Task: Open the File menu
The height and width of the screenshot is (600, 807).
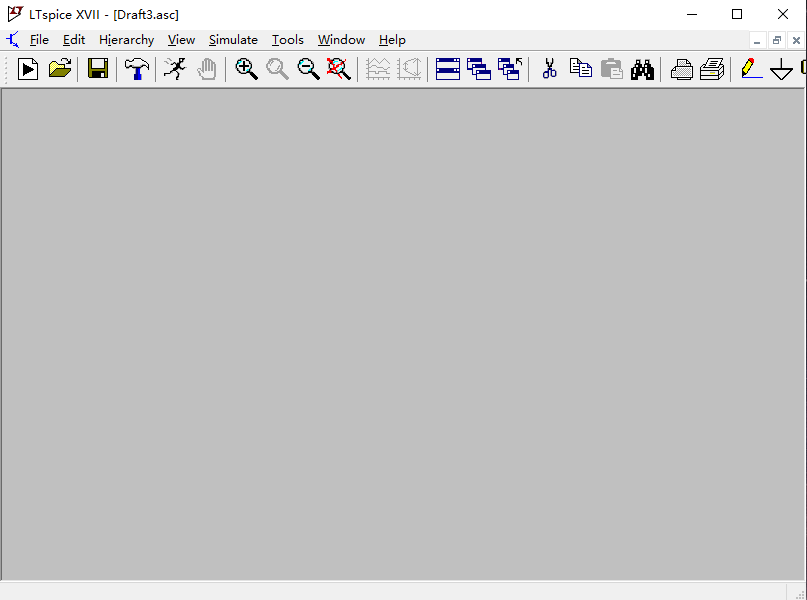Action: coord(39,40)
